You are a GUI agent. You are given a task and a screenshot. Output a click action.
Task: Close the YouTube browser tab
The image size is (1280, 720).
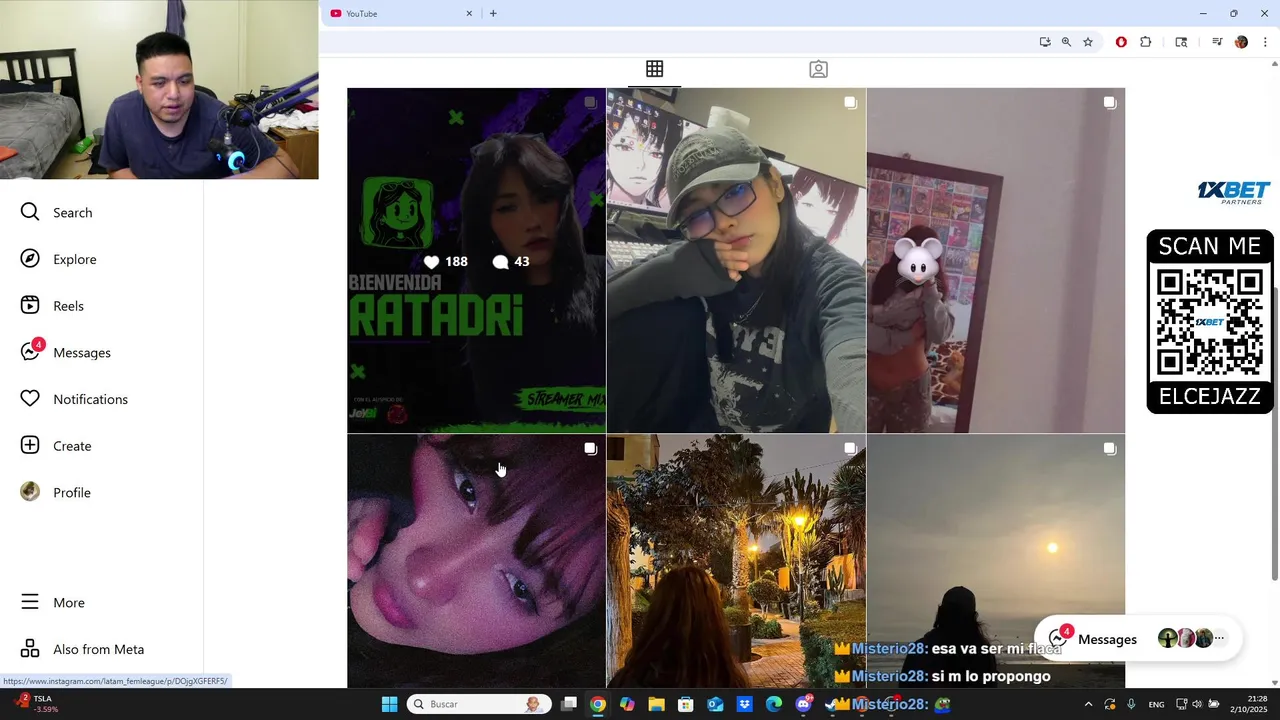click(x=469, y=14)
